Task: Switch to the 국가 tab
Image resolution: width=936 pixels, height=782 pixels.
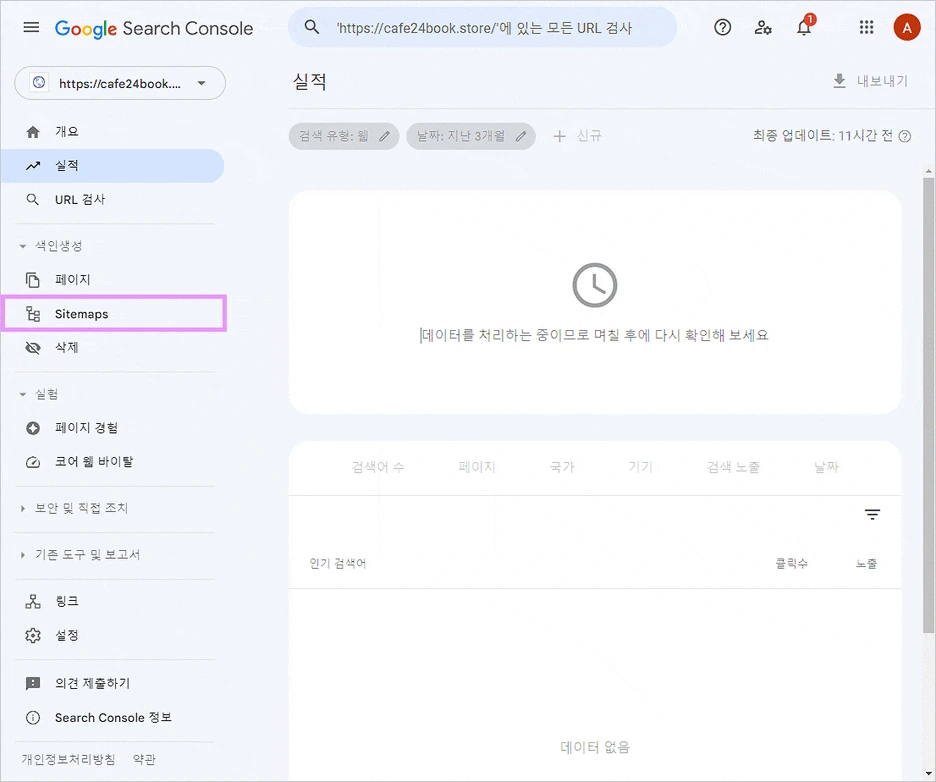Action: tap(560, 466)
